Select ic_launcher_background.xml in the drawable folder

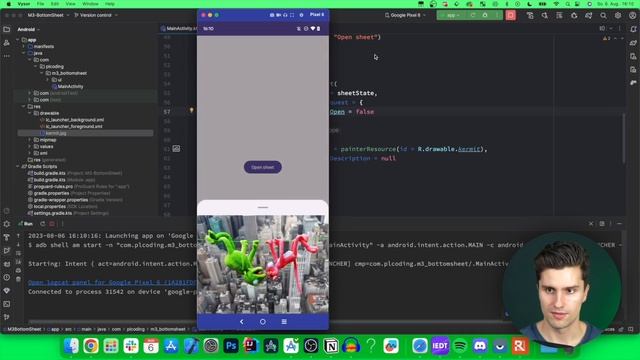[72, 120]
